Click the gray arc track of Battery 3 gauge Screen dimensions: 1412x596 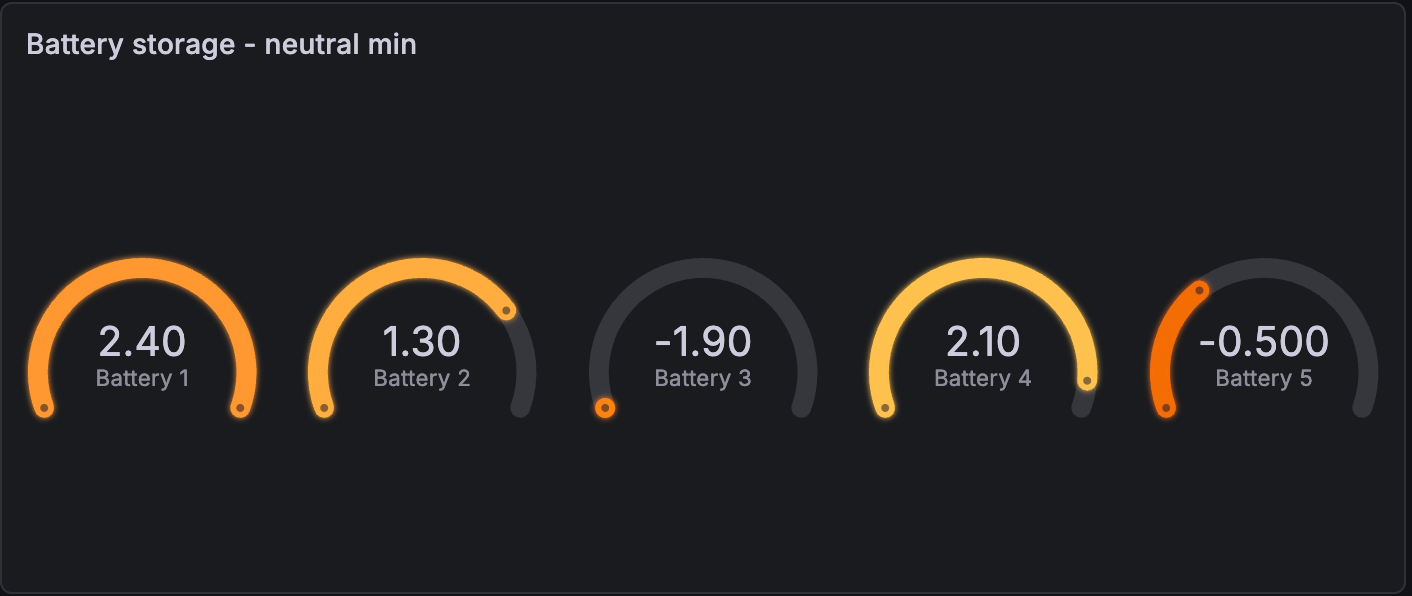pos(703,268)
